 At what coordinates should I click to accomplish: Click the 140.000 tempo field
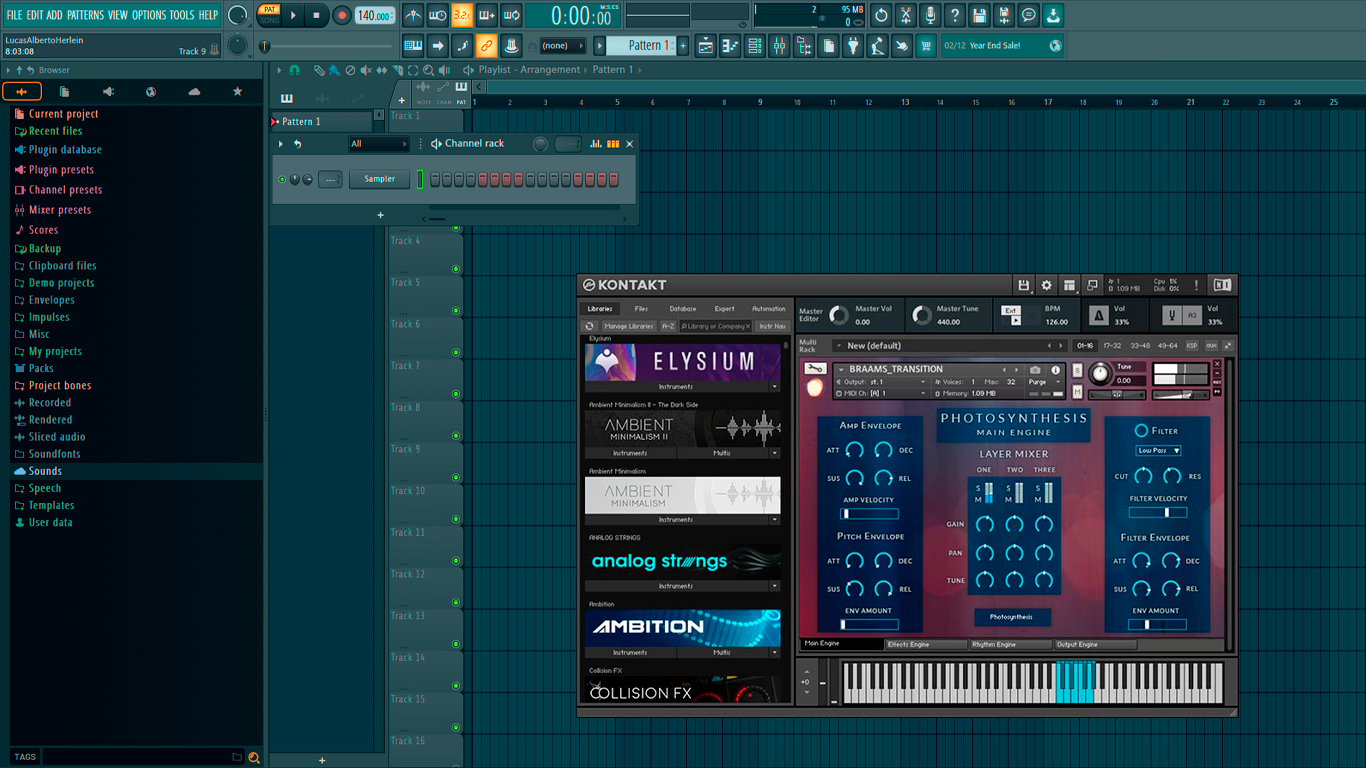point(375,15)
